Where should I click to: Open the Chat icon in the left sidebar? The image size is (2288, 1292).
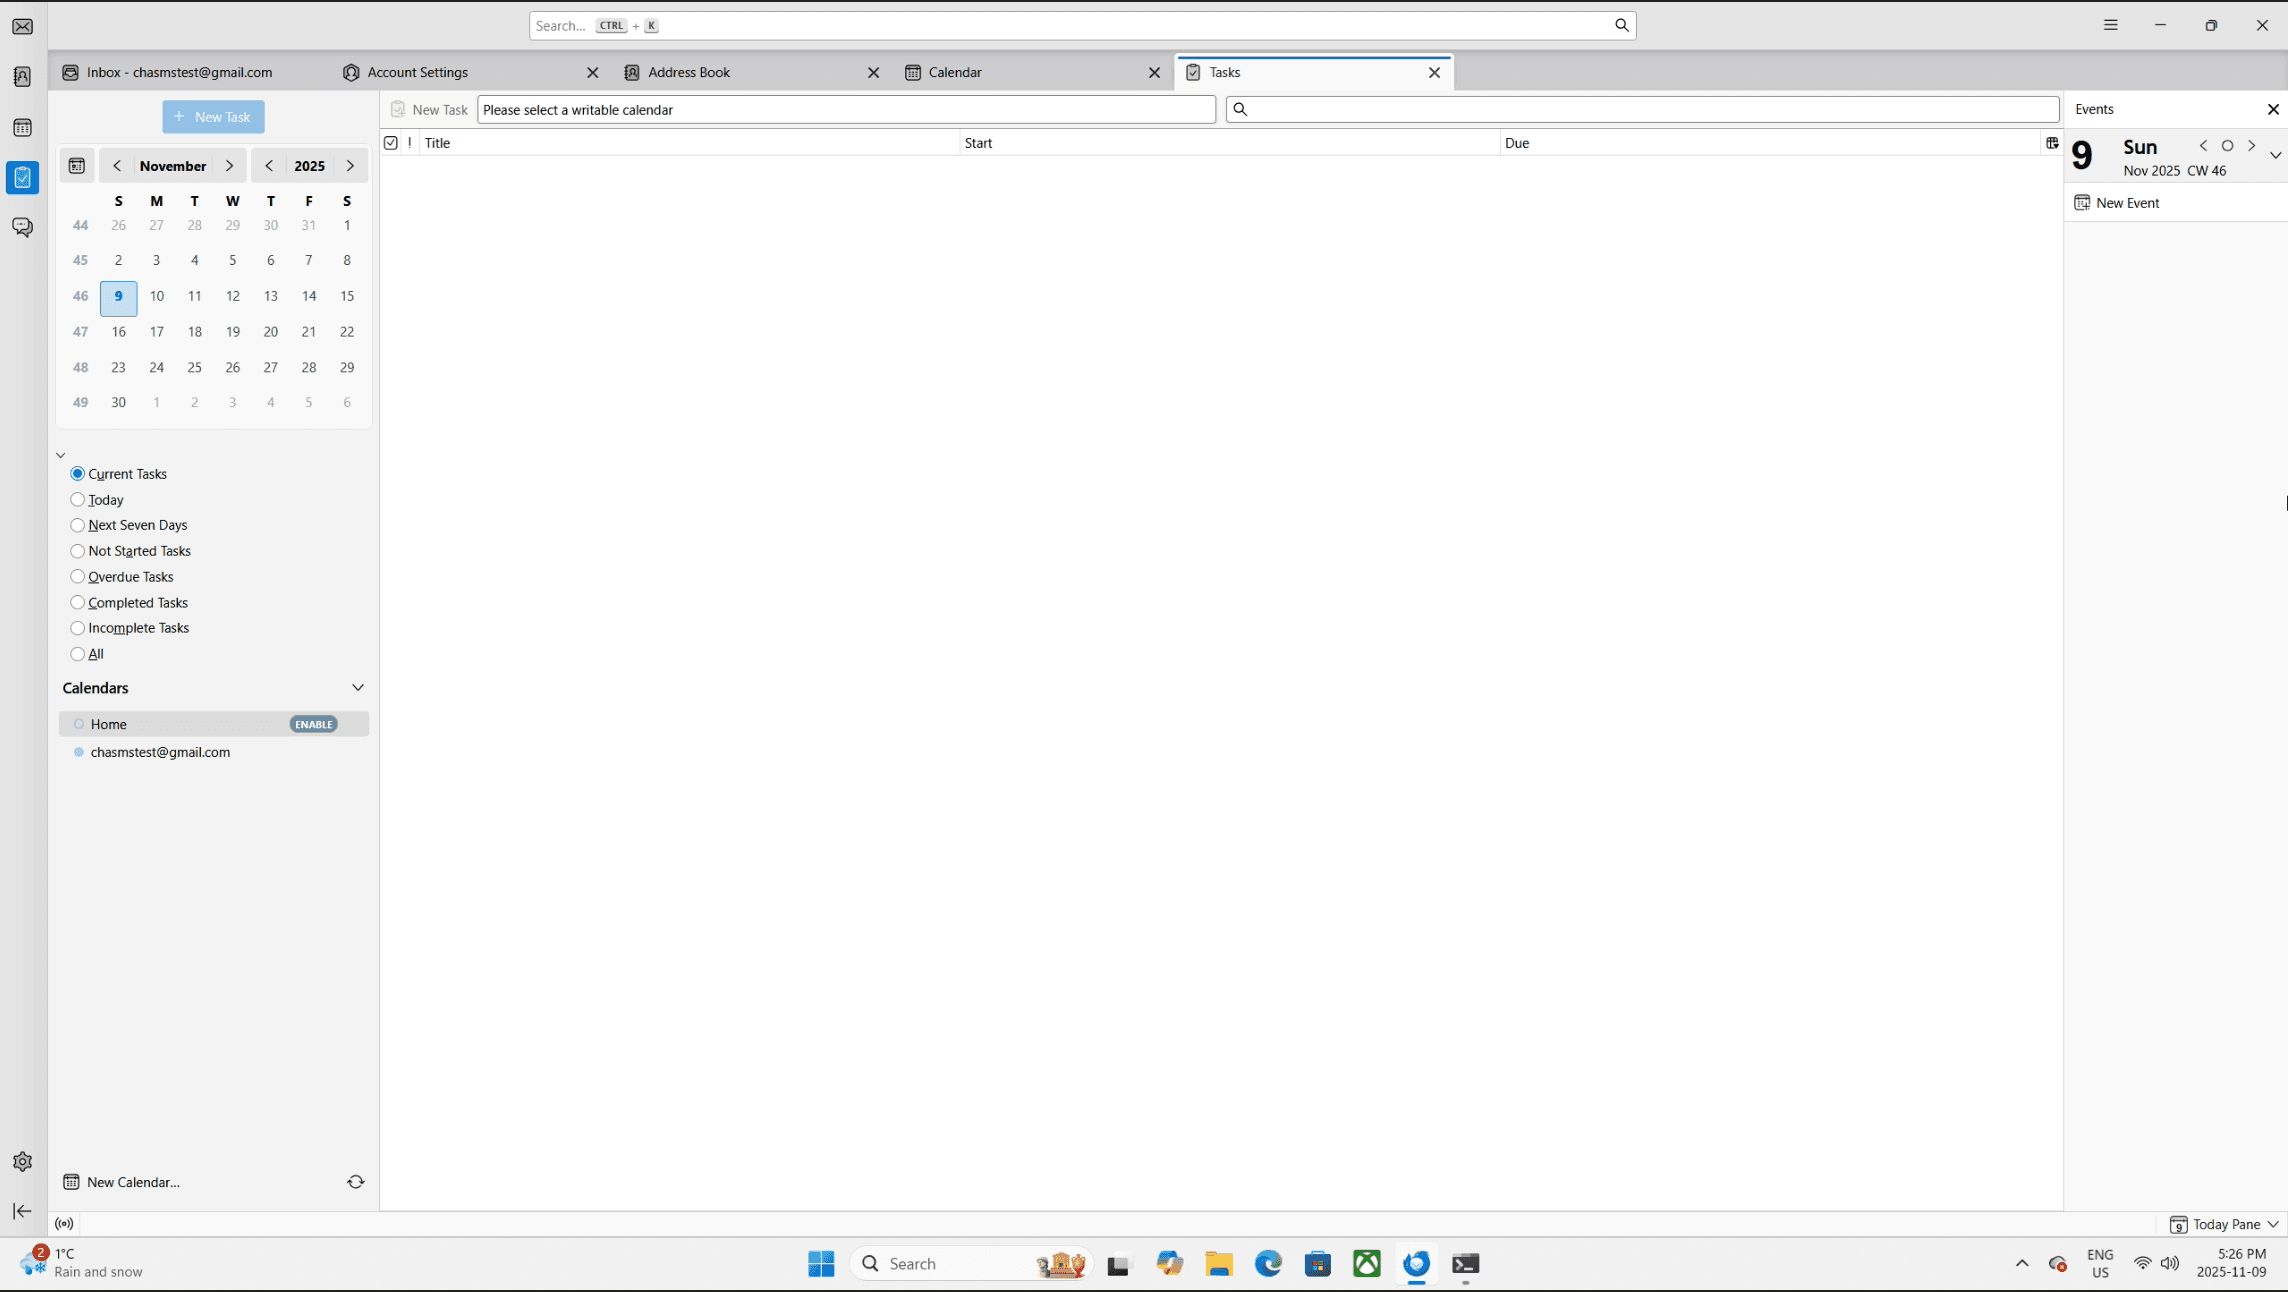click(x=22, y=228)
